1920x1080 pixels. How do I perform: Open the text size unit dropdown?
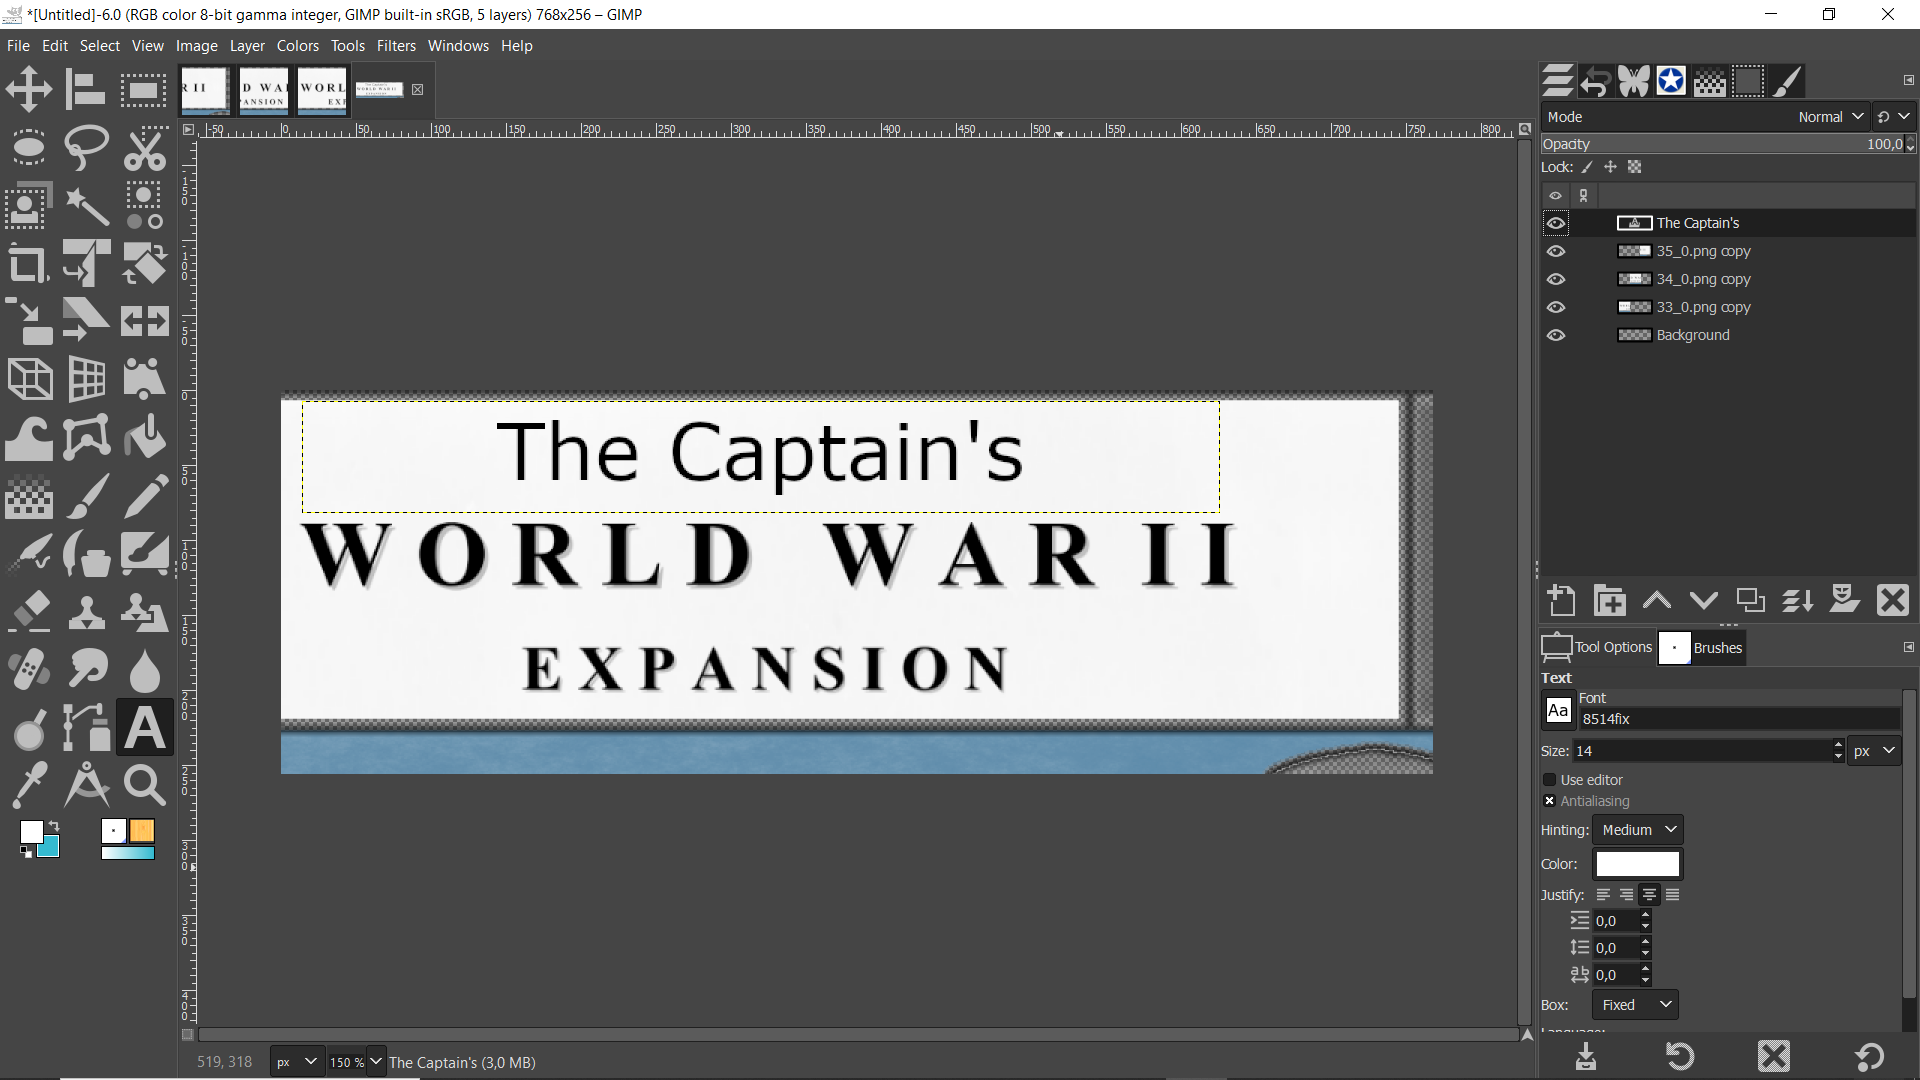(1875, 751)
